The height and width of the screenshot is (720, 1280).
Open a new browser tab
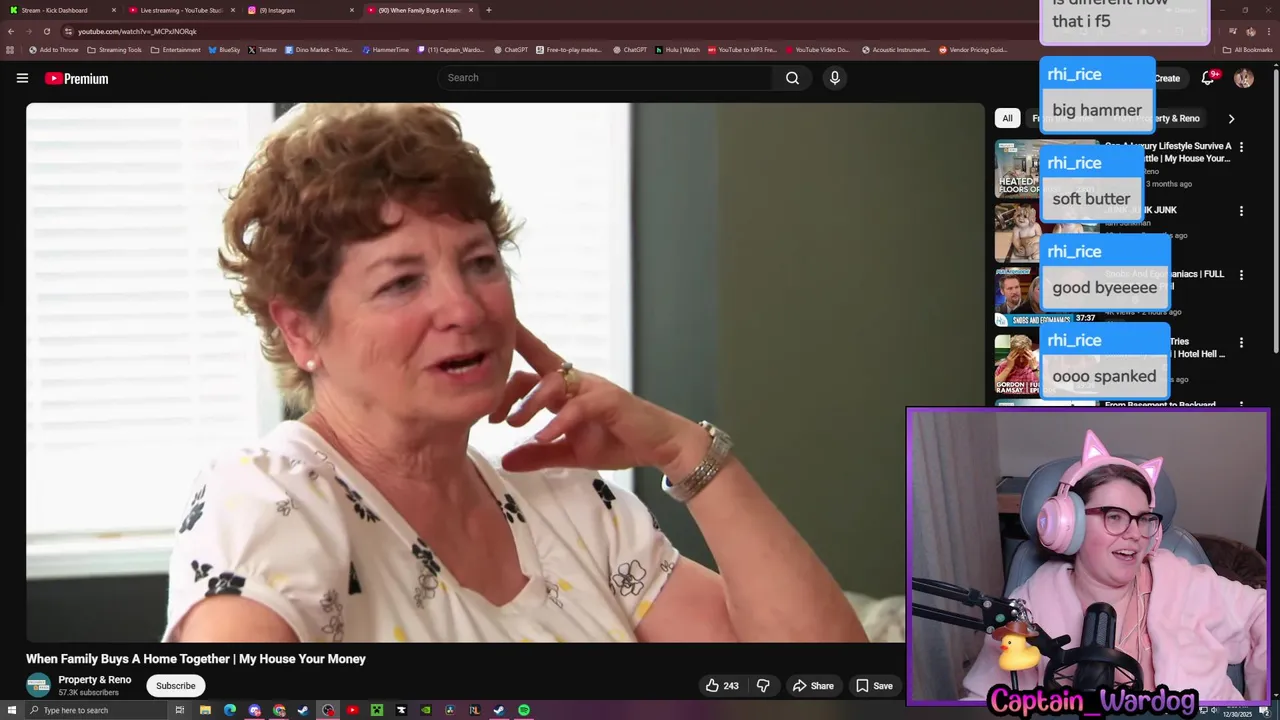click(x=488, y=10)
